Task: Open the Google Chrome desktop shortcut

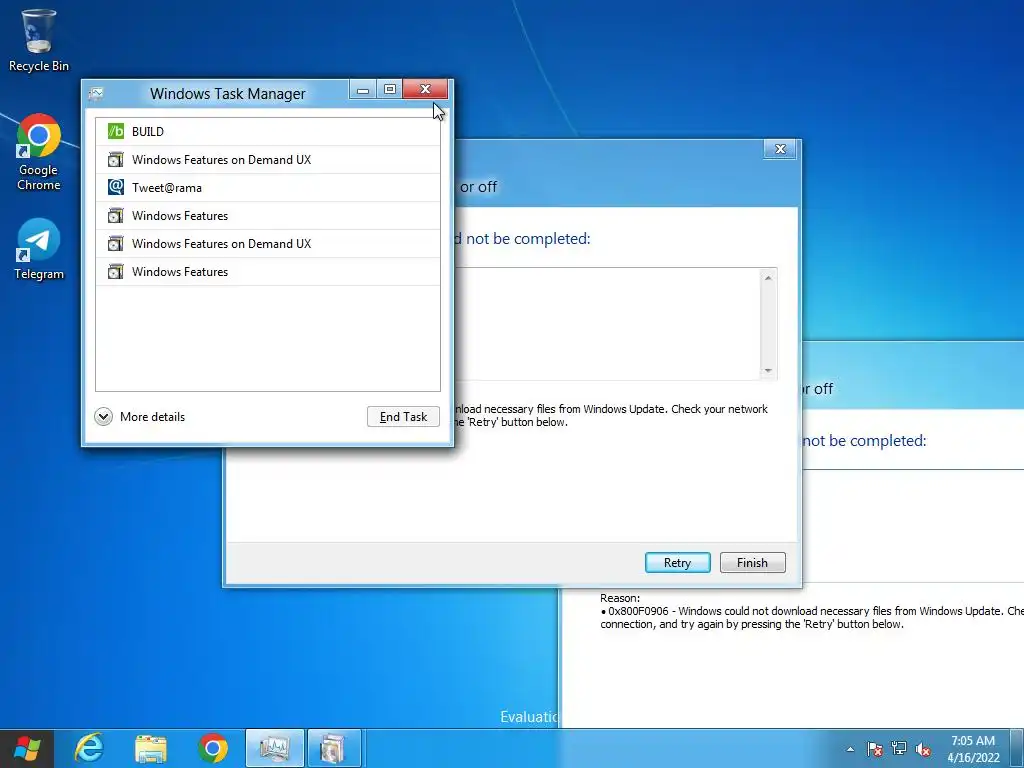Action: pyautogui.click(x=39, y=152)
